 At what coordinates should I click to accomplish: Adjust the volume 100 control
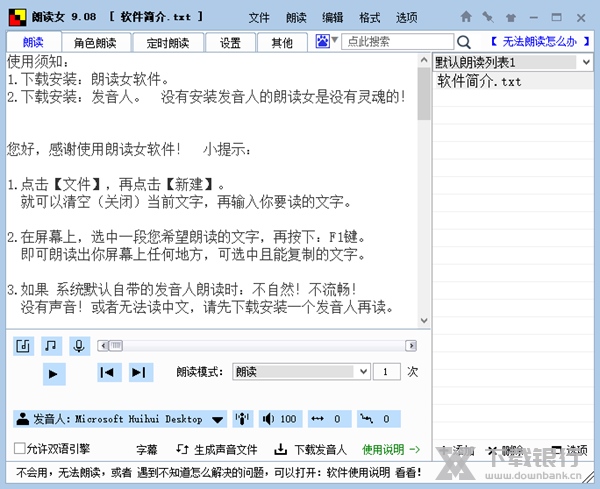(280, 419)
